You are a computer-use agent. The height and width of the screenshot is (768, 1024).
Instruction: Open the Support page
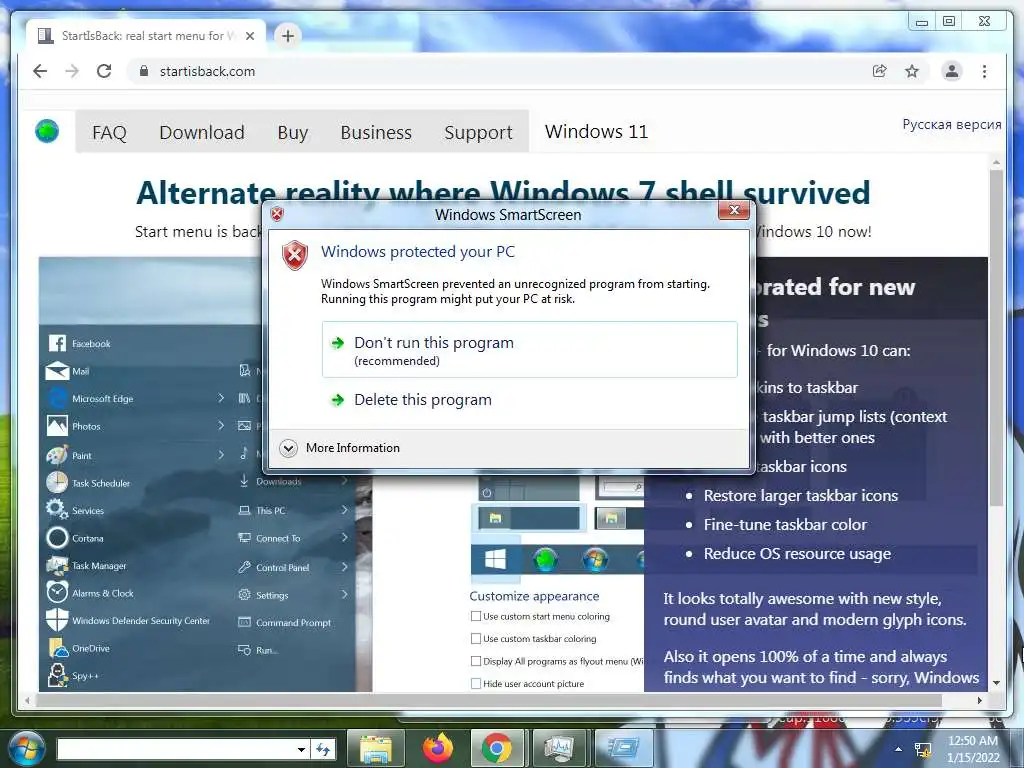coord(479,133)
